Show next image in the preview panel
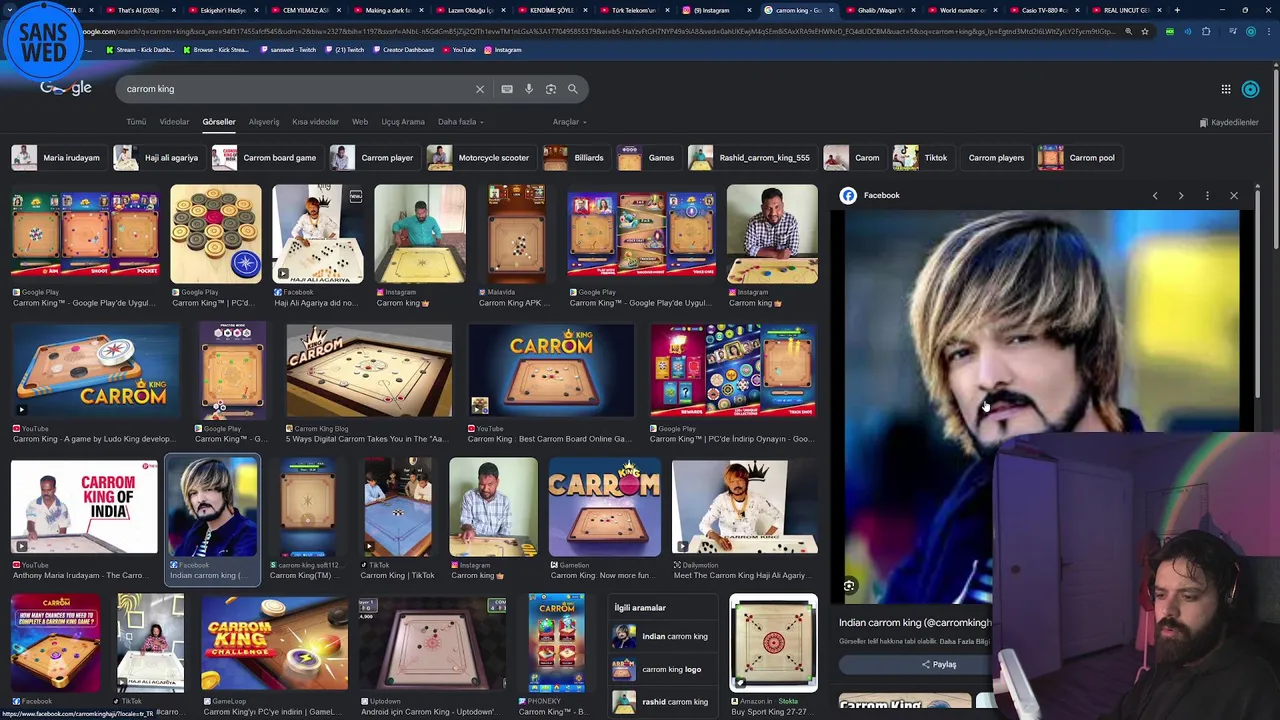1280x720 pixels. pos(1181,196)
